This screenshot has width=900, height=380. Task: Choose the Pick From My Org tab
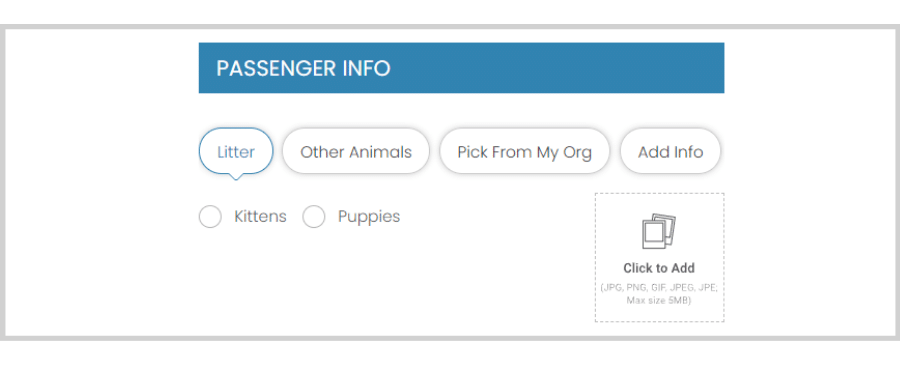(525, 152)
